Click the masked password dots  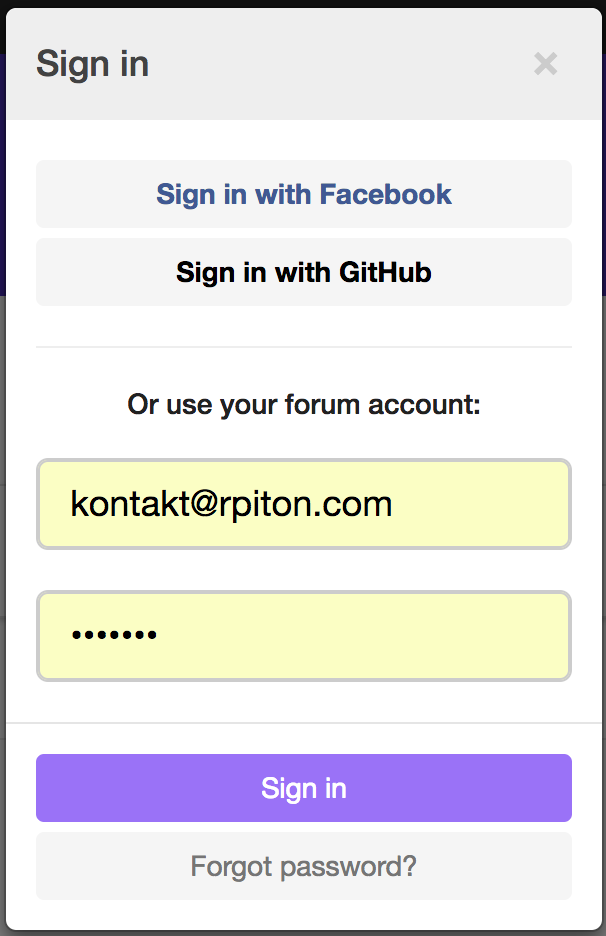point(114,635)
